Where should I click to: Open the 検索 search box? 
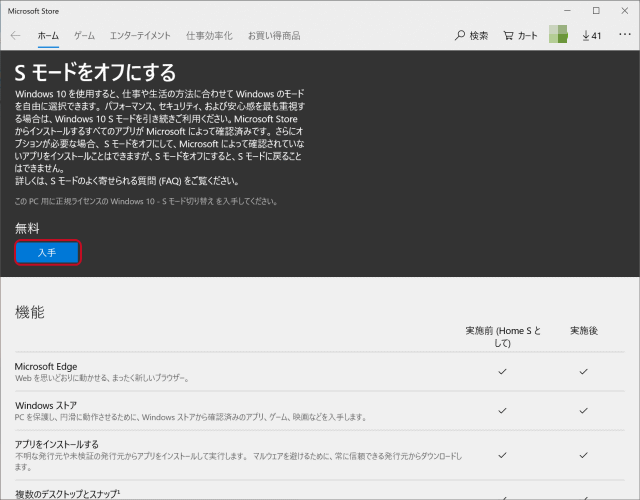click(471, 36)
